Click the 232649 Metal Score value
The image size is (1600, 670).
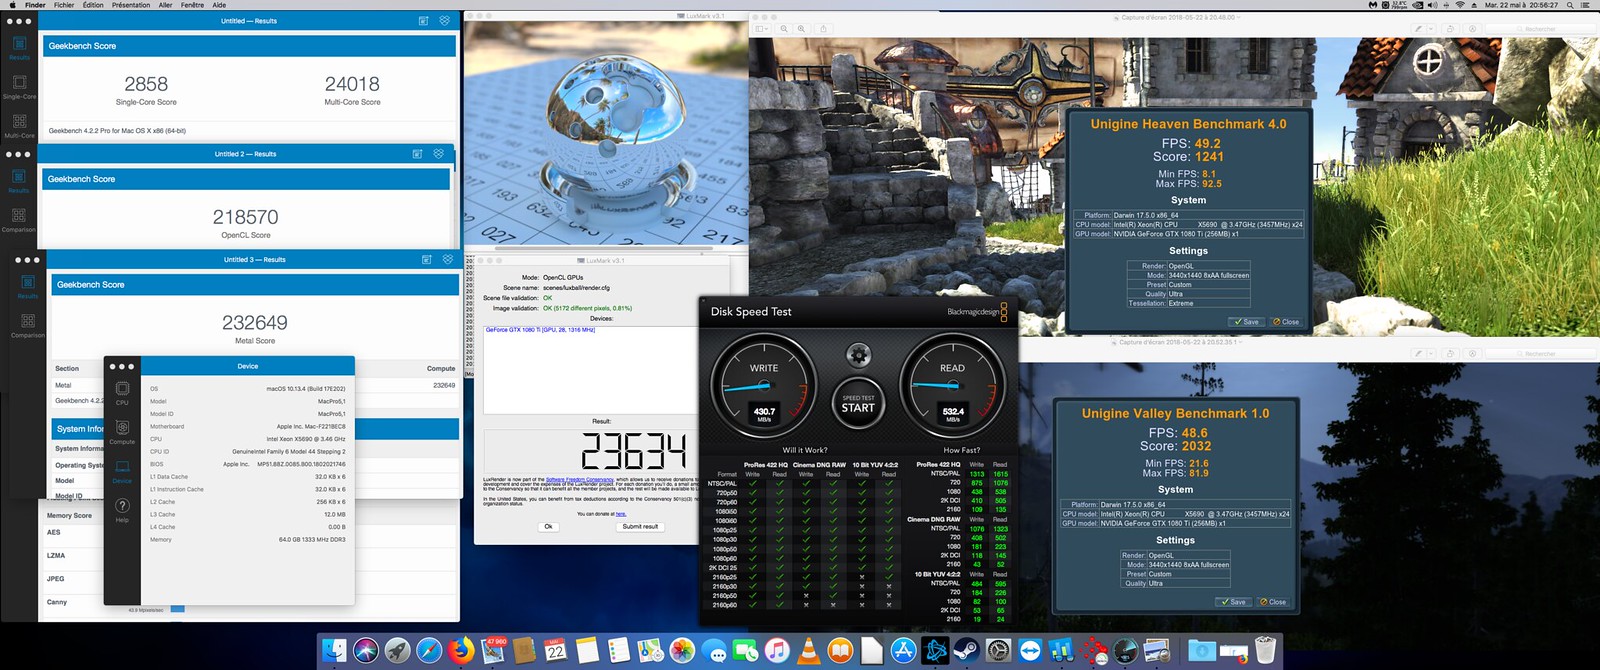[255, 322]
